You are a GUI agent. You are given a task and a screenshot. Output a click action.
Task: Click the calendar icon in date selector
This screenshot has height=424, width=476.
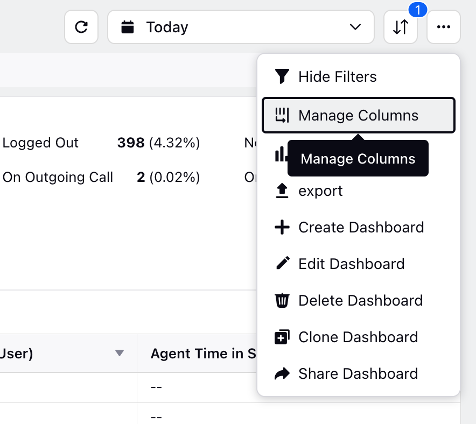point(127,27)
